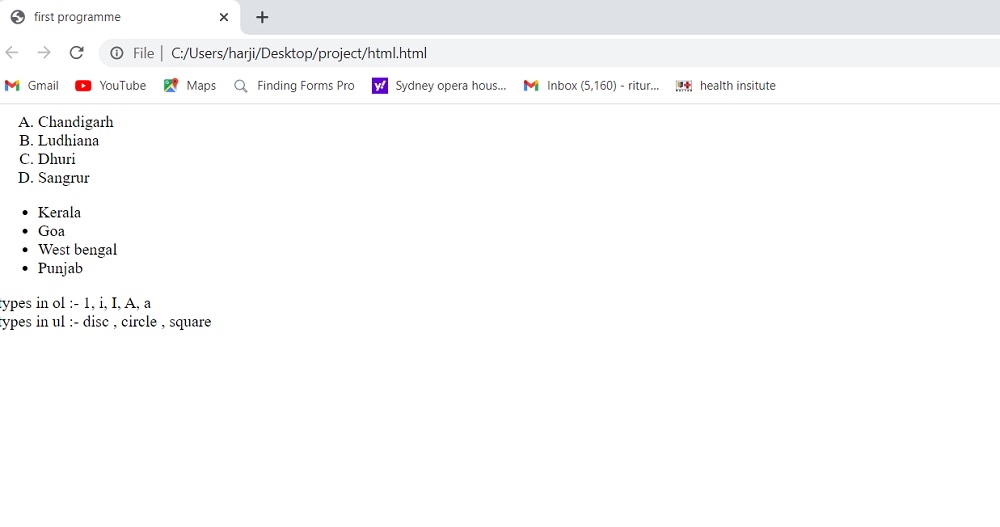Viewport: 1000px width, 527px height.
Task: Close the 'first programme' tab
Action: click(x=224, y=17)
